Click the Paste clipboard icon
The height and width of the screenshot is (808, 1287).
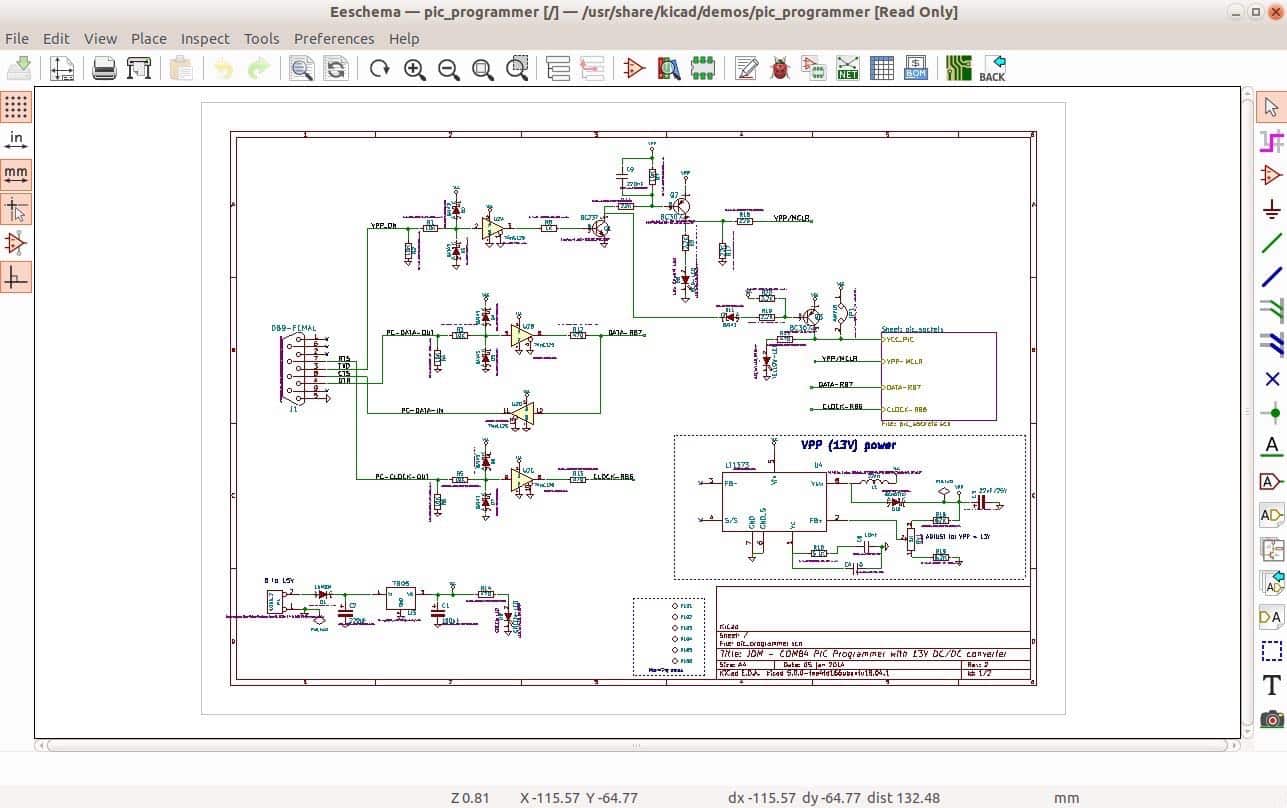pos(181,68)
